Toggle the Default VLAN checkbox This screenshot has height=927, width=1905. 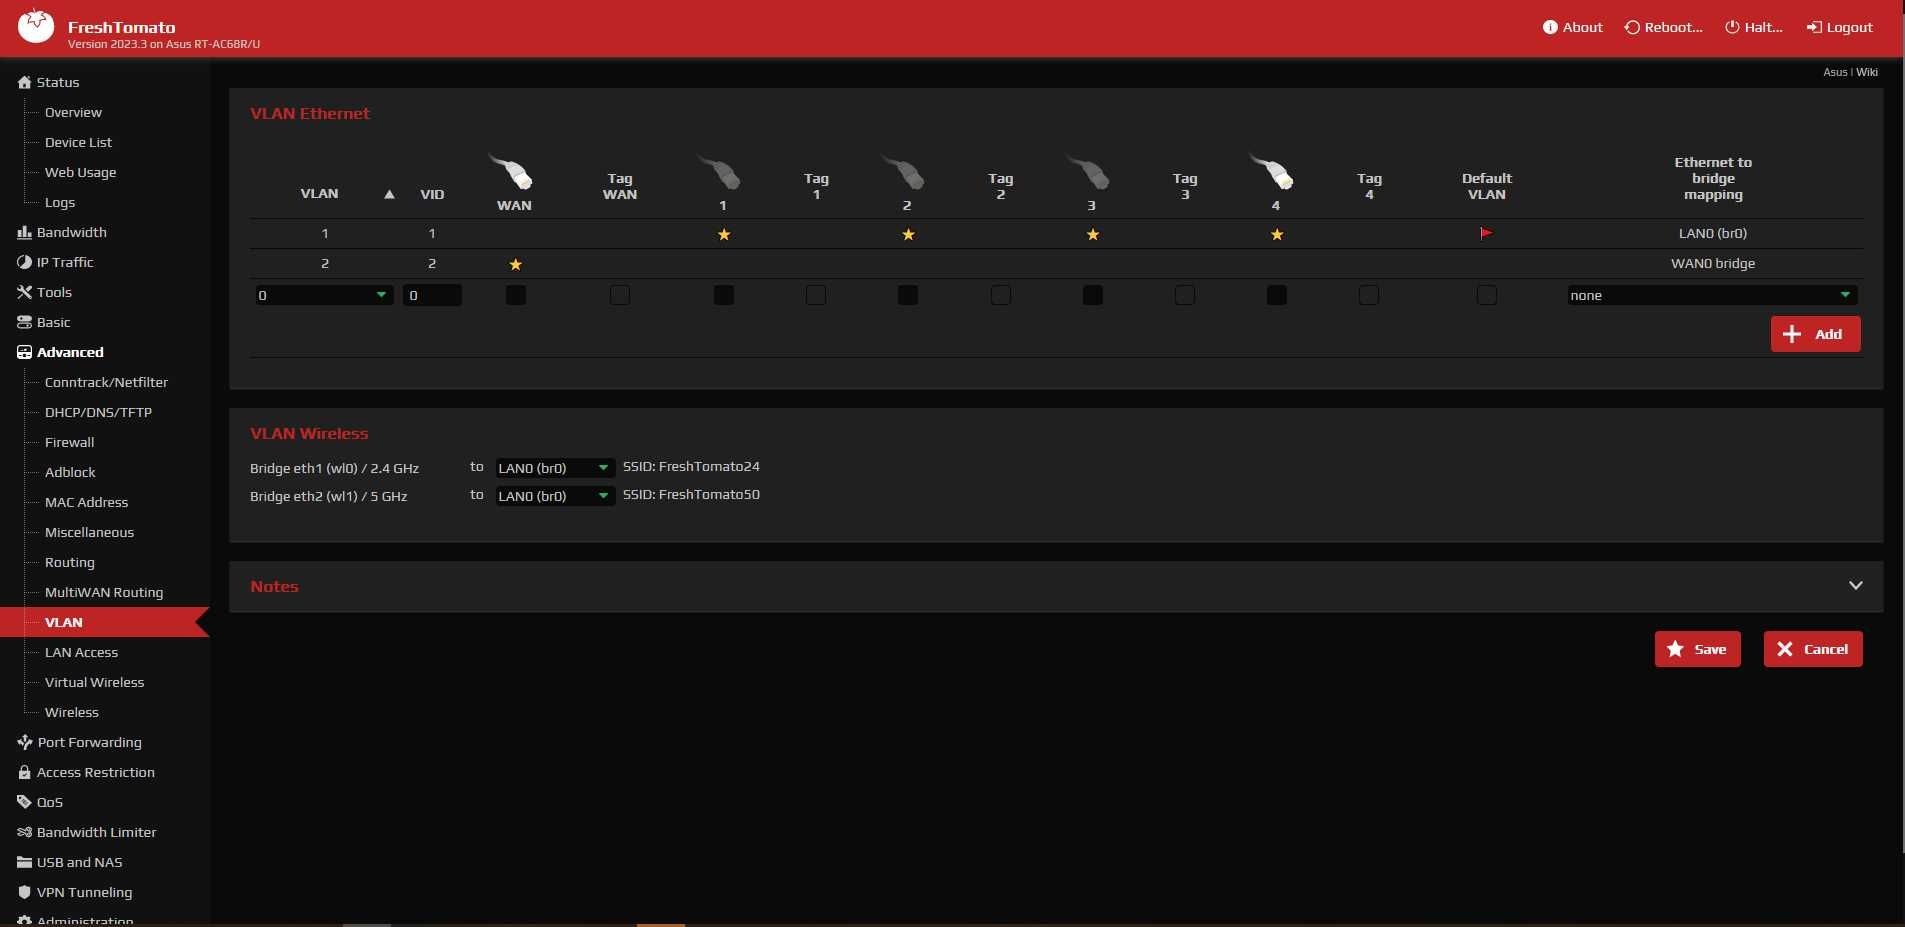(1487, 295)
